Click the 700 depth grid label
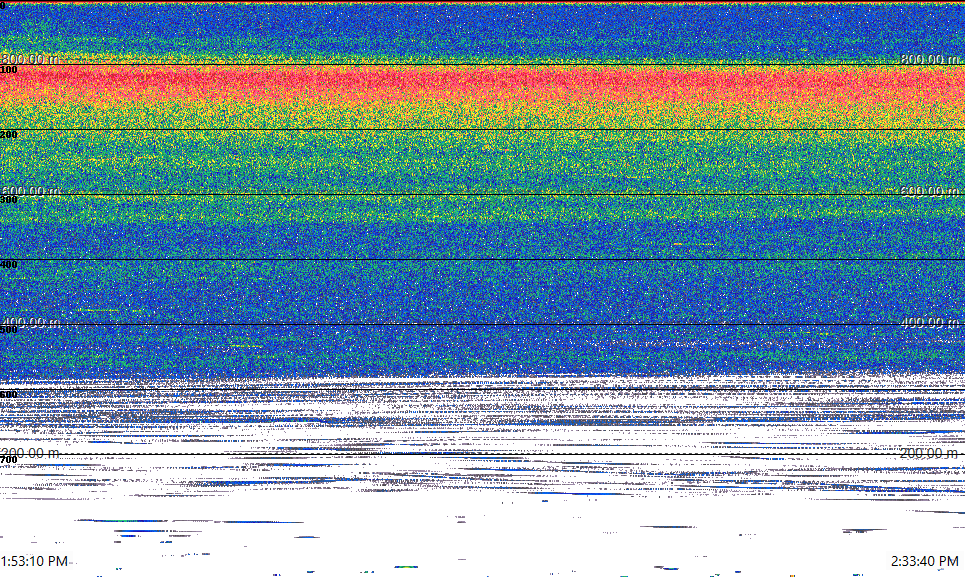 pos(9,460)
